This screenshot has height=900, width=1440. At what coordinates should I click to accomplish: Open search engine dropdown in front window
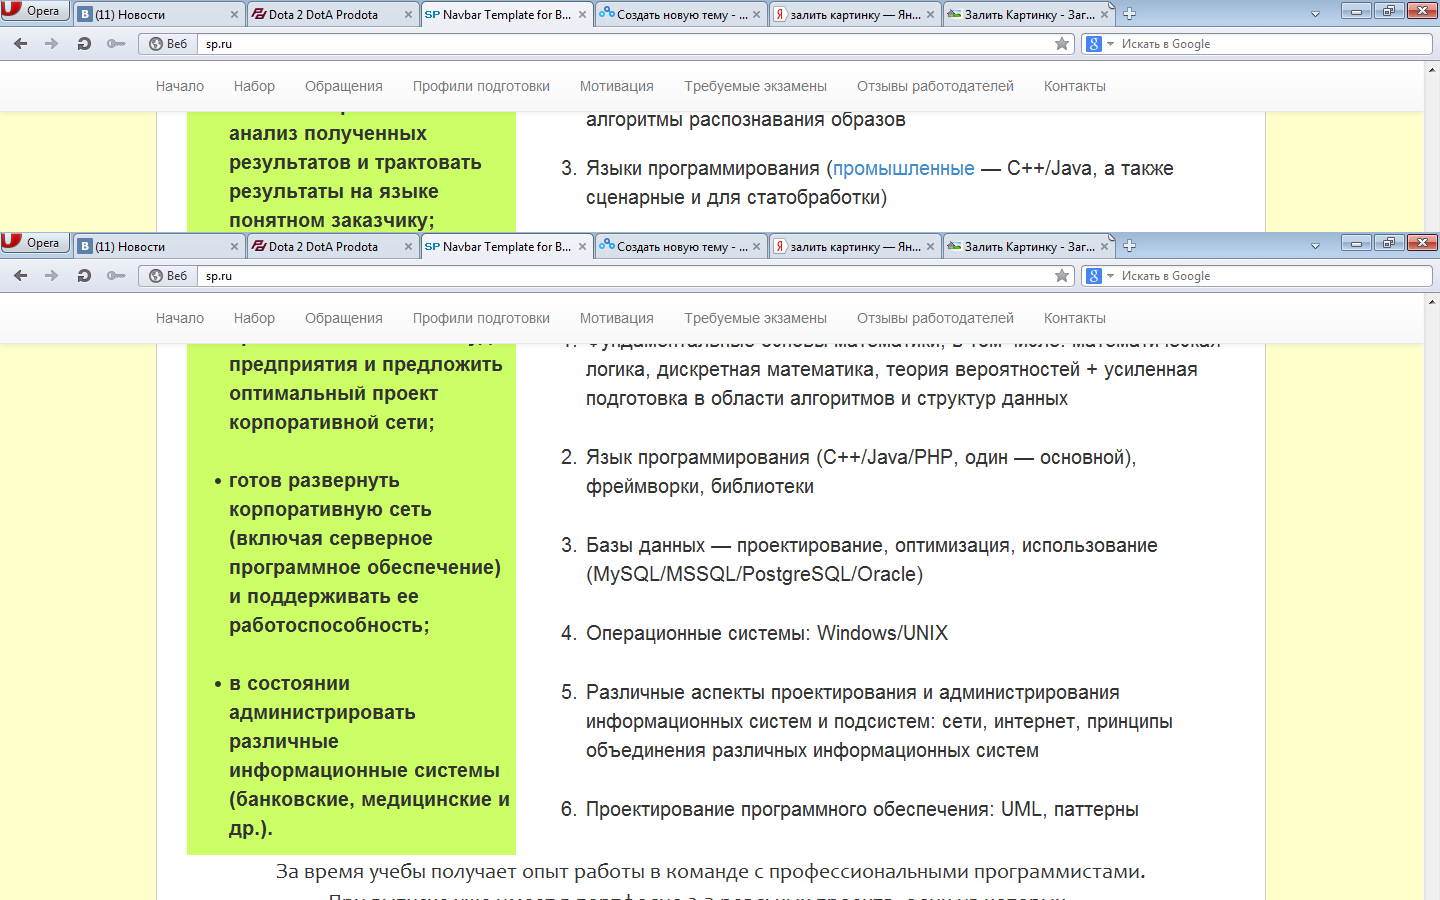(x=1110, y=276)
